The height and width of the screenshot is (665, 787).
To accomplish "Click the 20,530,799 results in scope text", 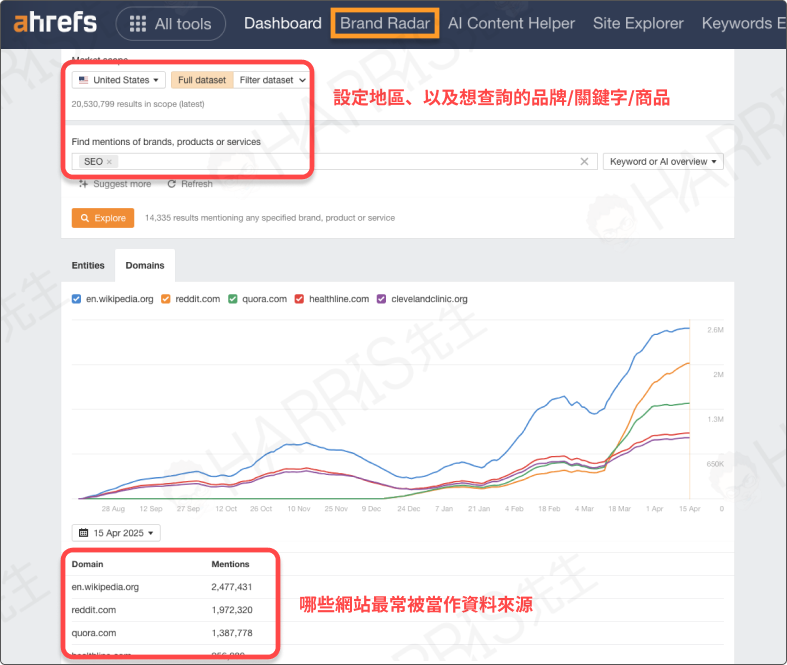I will (138, 104).
